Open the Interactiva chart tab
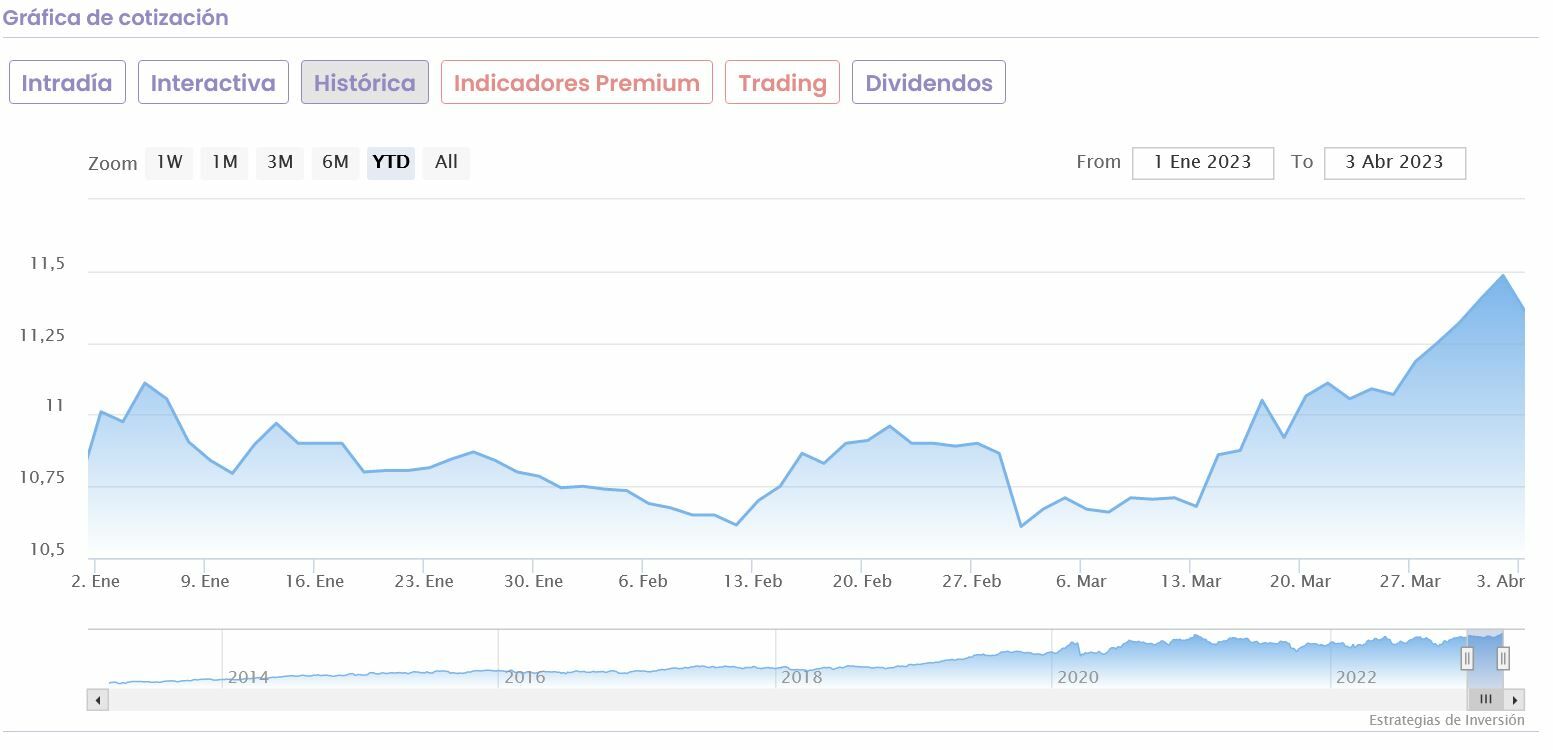Viewport: 1553px width, 750px height. pyautogui.click(x=213, y=83)
